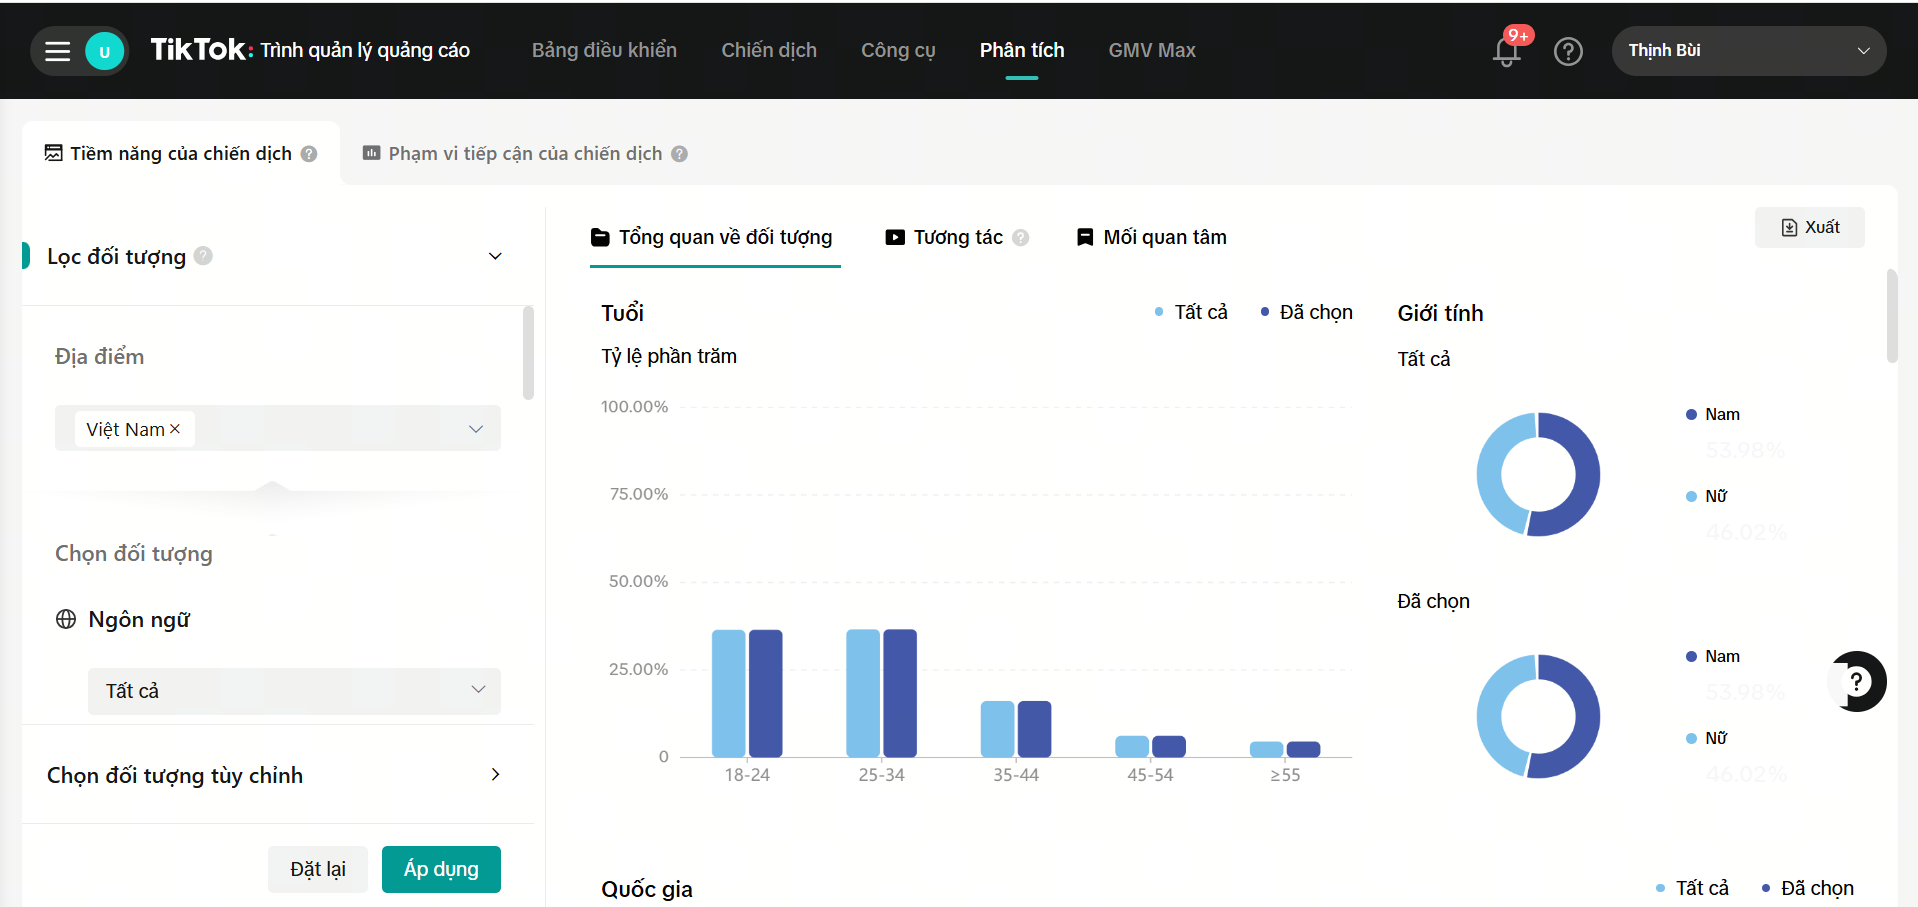This screenshot has height=907, width=1918.
Task: Open the hamburger navigation menu
Action: pos(58,51)
